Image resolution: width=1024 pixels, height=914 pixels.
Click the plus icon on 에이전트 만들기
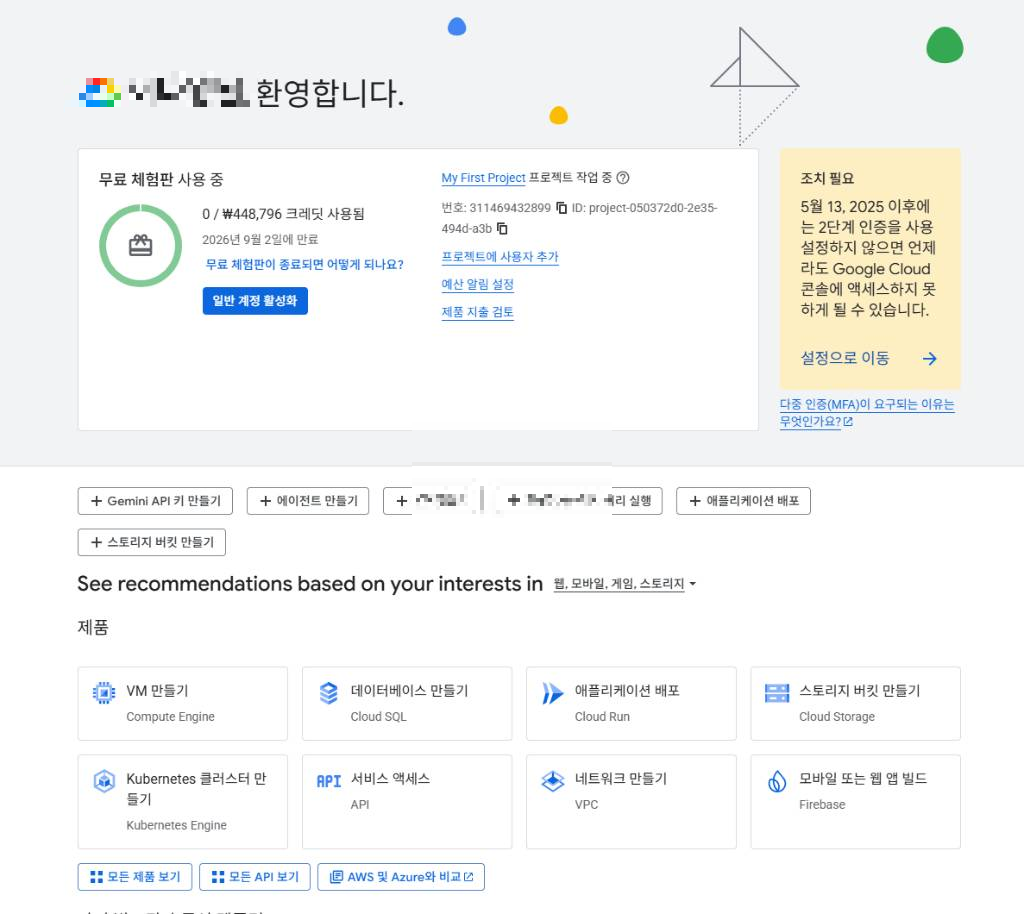(266, 501)
